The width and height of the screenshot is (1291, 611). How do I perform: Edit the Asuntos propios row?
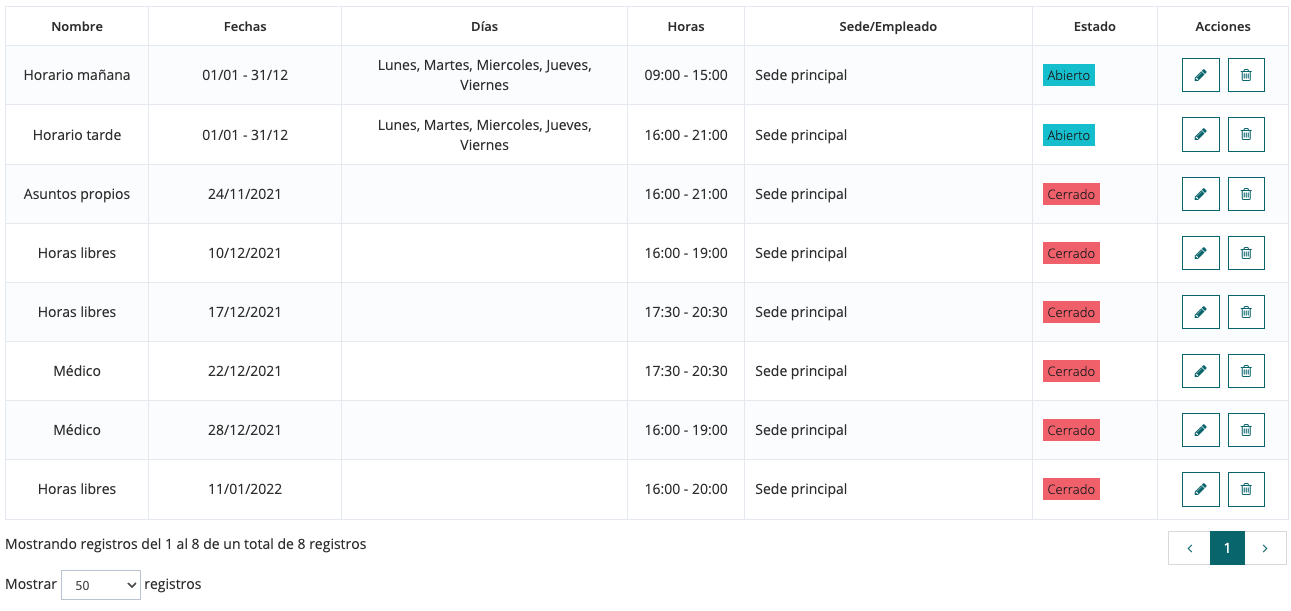(x=1200, y=194)
